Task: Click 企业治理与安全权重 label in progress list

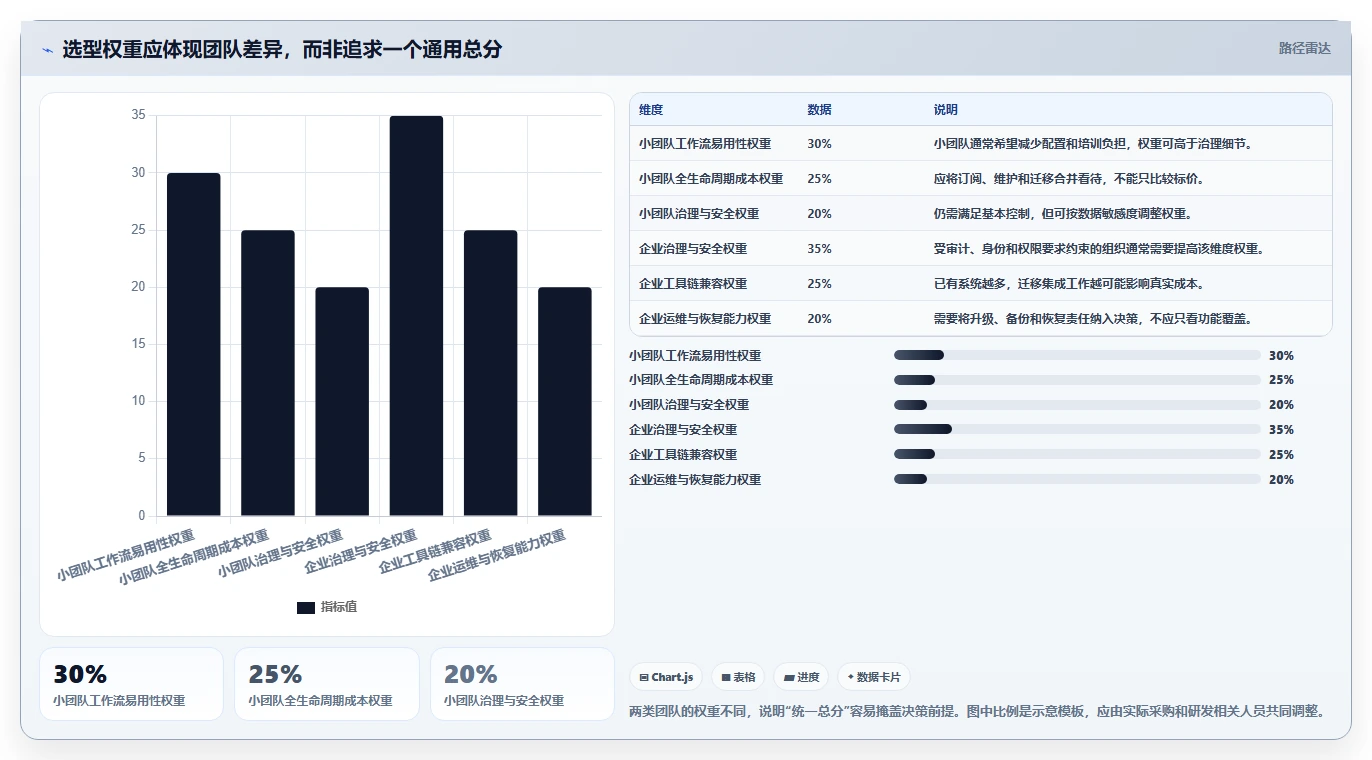Action: (x=683, y=430)
